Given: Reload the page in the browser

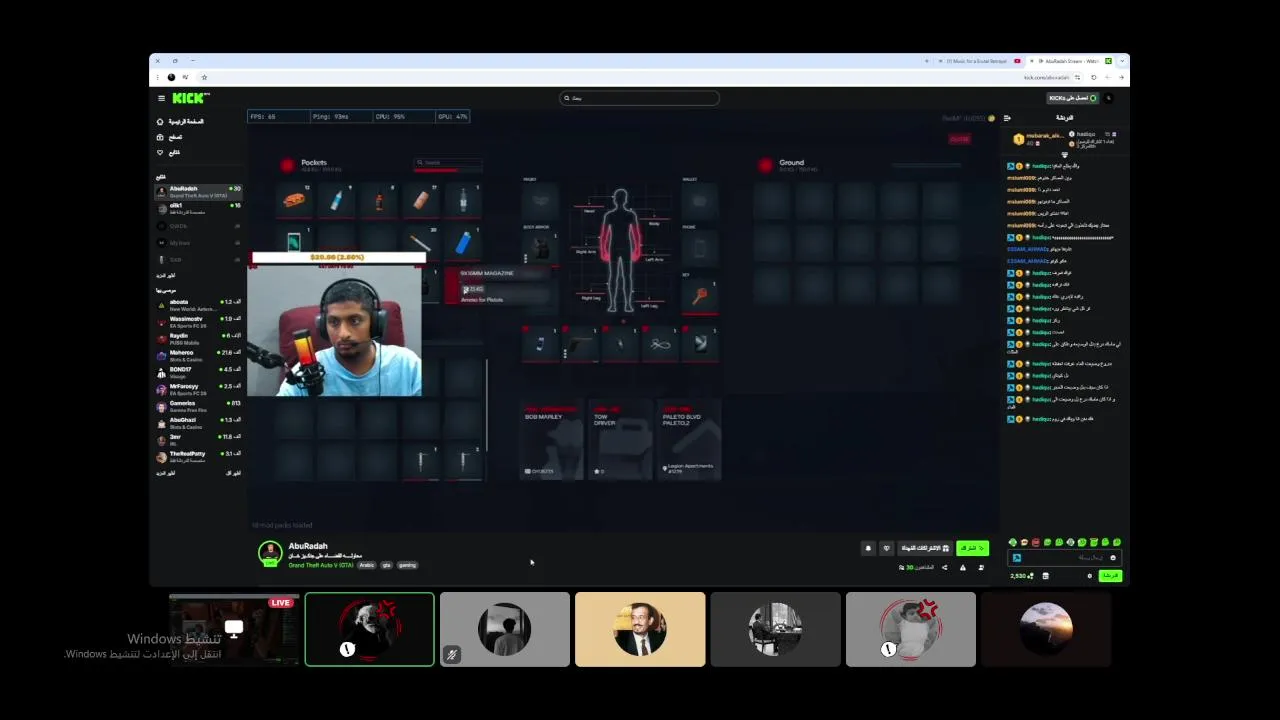Looking at the screenshot, I should [1093, 77].
